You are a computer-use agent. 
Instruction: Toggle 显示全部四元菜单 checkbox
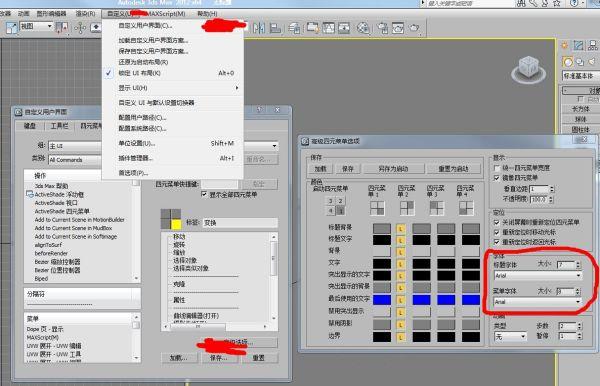(204, 194)
